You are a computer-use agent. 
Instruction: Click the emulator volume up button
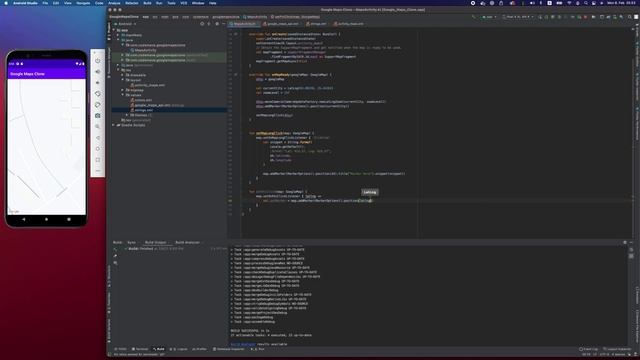[x=98, y=72]
